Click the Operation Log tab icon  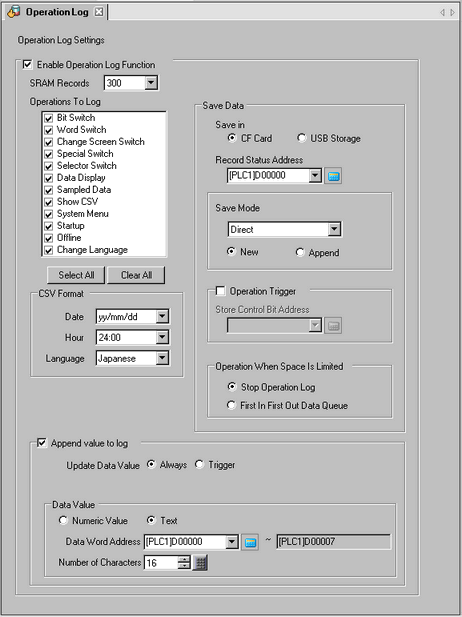[13, 12]
